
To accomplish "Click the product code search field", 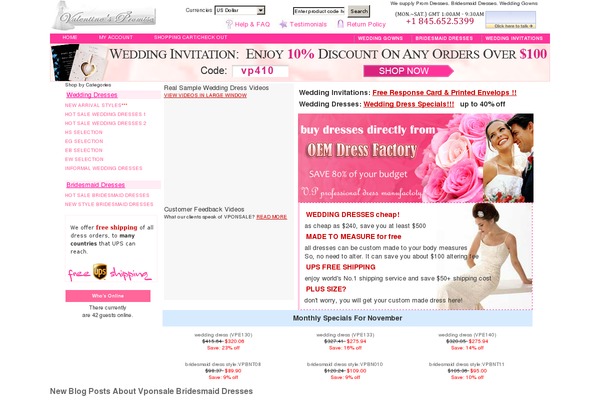I will point(319,11).
